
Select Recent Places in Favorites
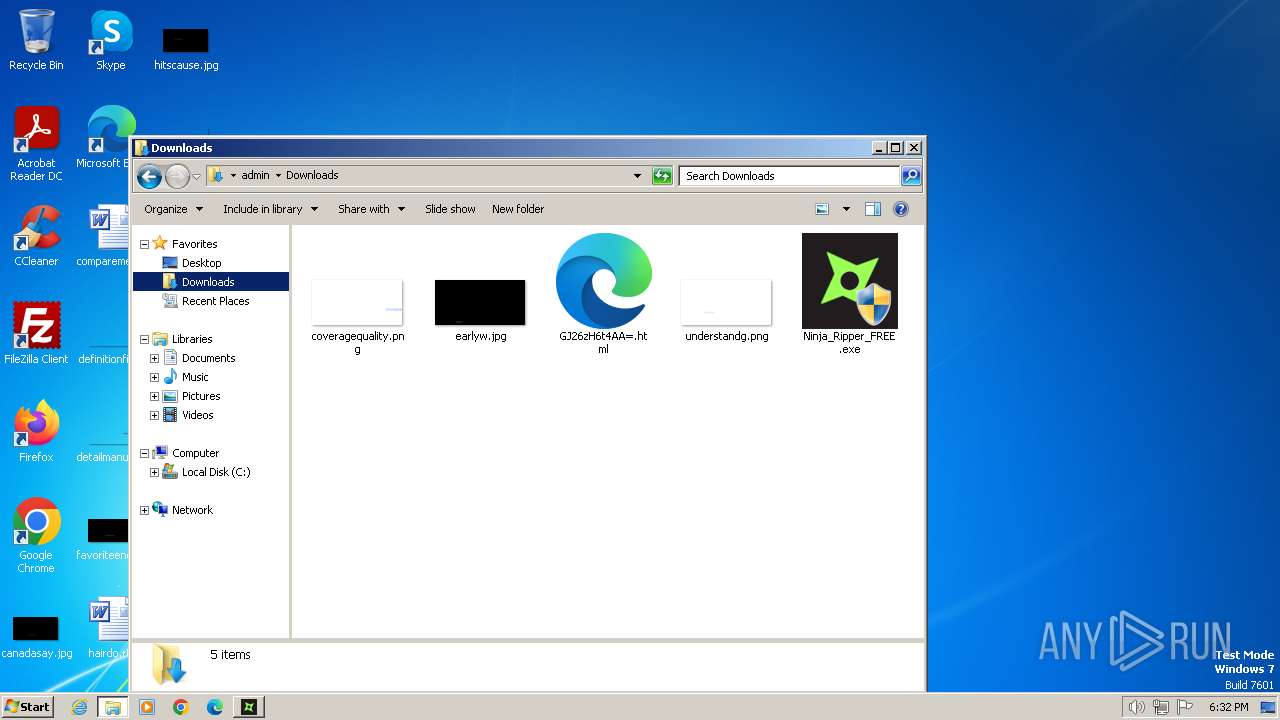tap(215, 301)
